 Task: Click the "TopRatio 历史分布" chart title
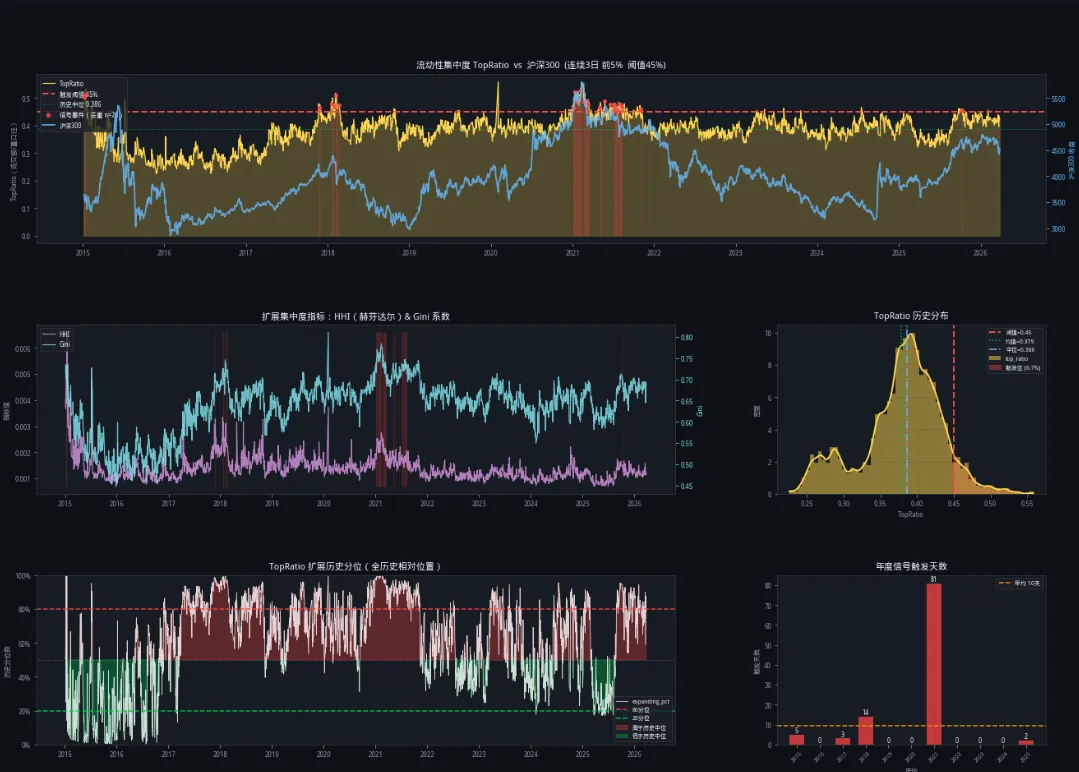coord(910,316)
